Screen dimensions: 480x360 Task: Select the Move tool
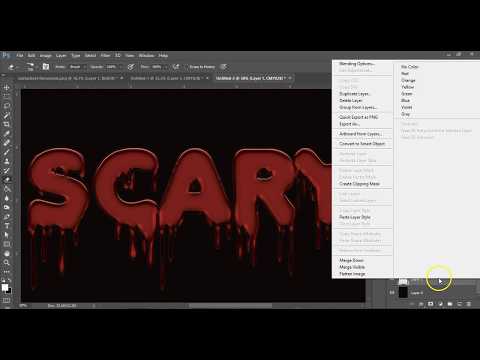click(x=6, y=87)
